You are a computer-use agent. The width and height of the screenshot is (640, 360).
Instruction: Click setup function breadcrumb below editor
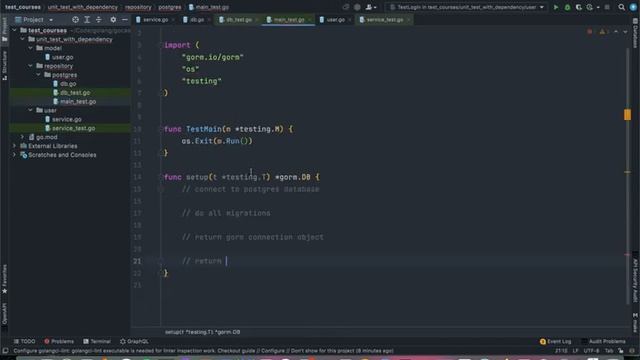(x=202, y=332)
